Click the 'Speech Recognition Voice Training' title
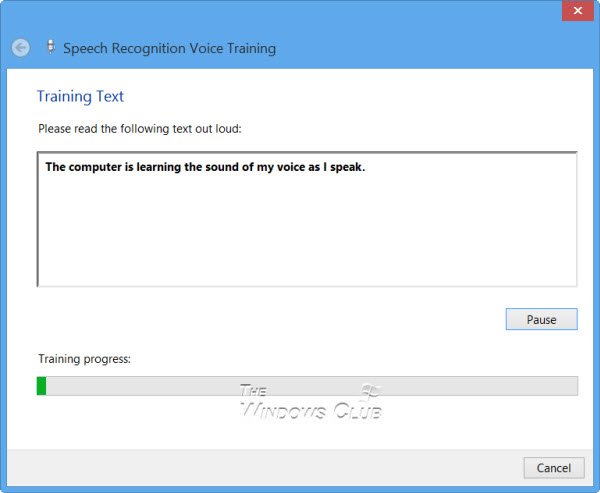Screen dimensions: 600x493 point(170,49)
